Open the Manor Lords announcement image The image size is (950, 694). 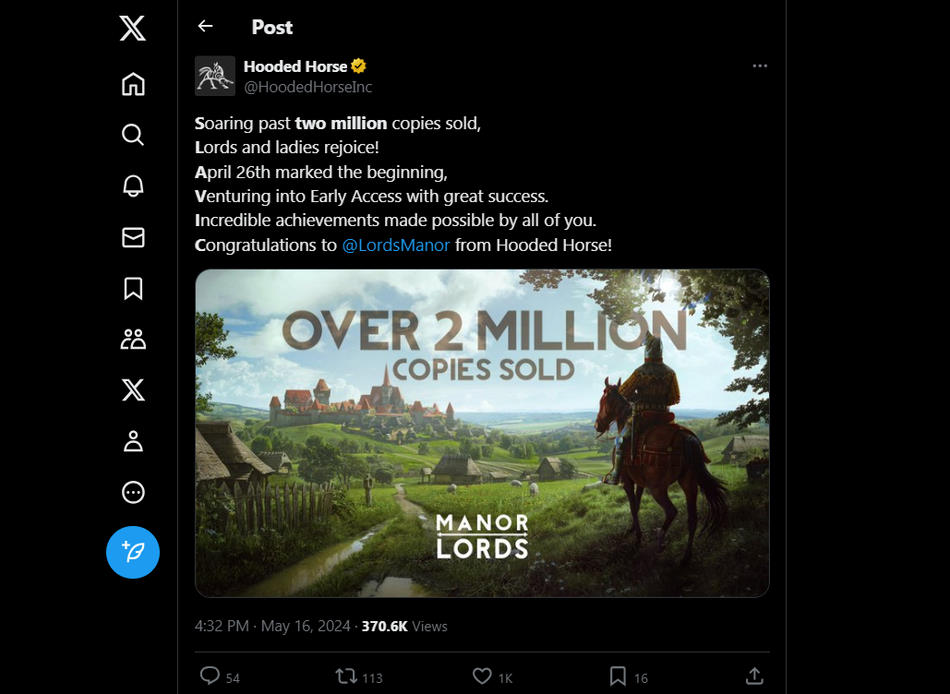pos(482,432)
